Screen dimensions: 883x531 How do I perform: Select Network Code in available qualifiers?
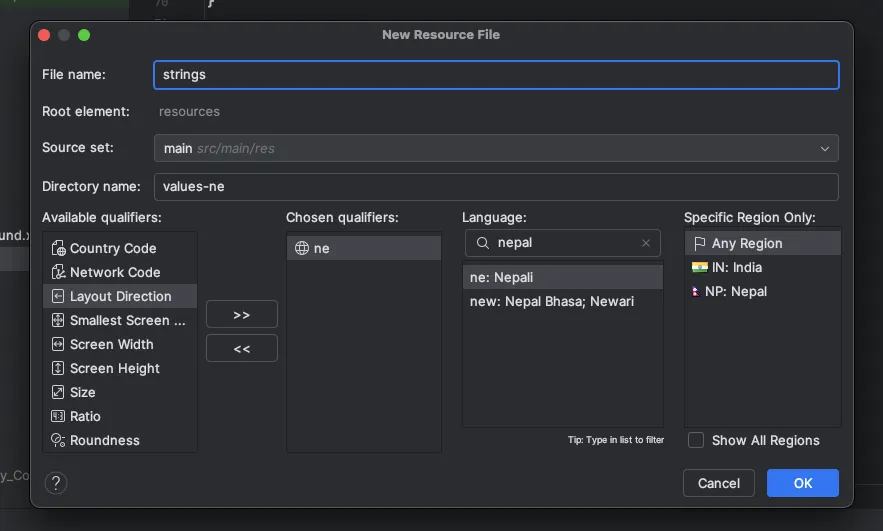click(x=120, y=273)
